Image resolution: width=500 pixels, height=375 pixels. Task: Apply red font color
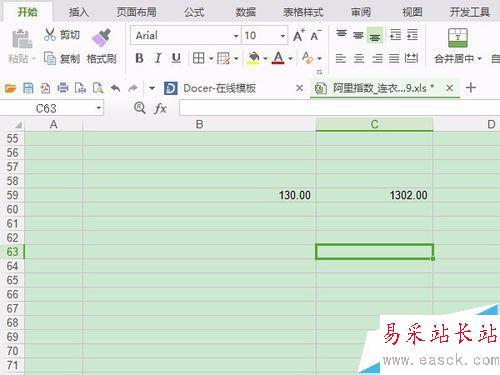point(278,58)
